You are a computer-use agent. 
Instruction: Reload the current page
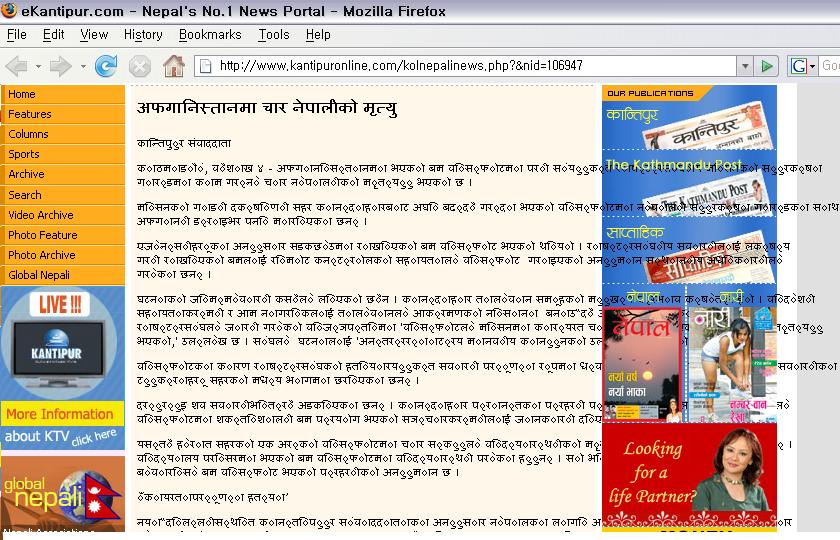[105, 66]
